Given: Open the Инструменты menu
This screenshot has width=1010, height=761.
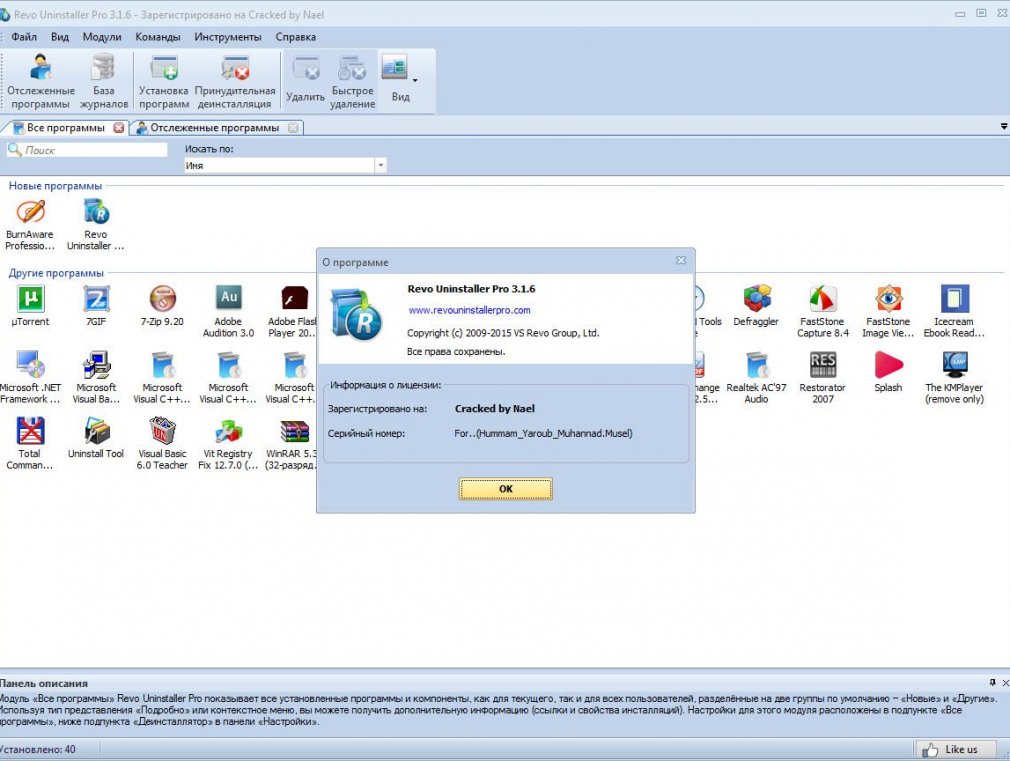Looking at the screenshot, I should (228, 37).
